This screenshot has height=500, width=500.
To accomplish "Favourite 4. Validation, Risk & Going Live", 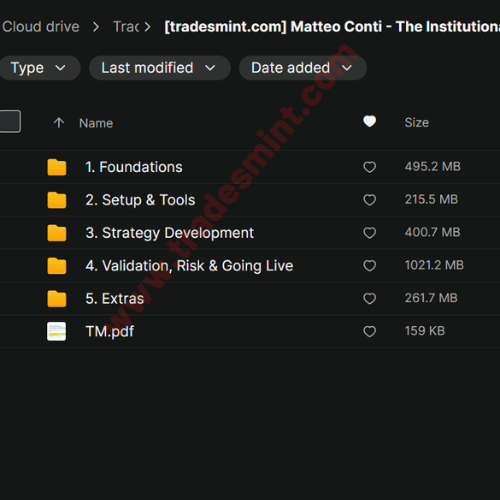I will (x=369, y=266).
